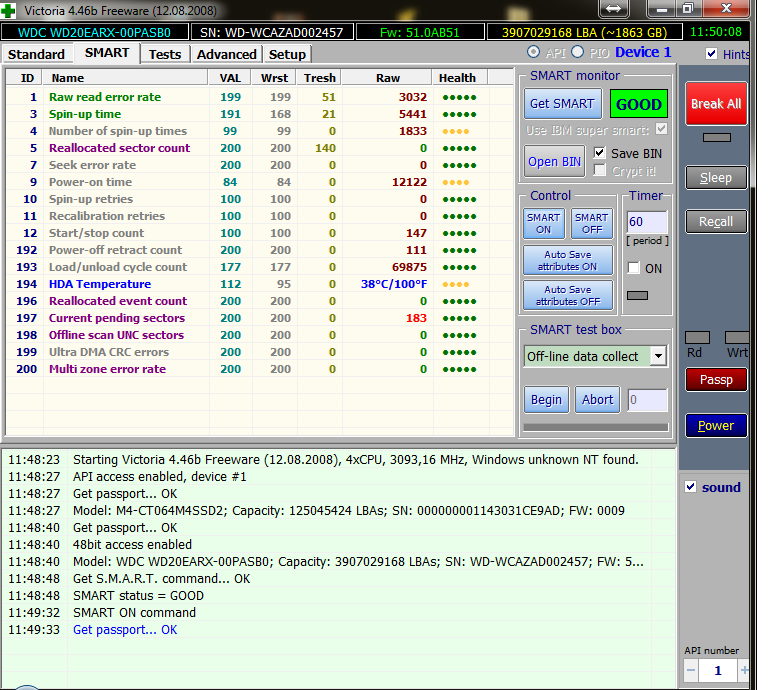Increase API number with plus button
The width and height of the screenshot is (768, 690).
pyautogui.click(x=744, y=670)
